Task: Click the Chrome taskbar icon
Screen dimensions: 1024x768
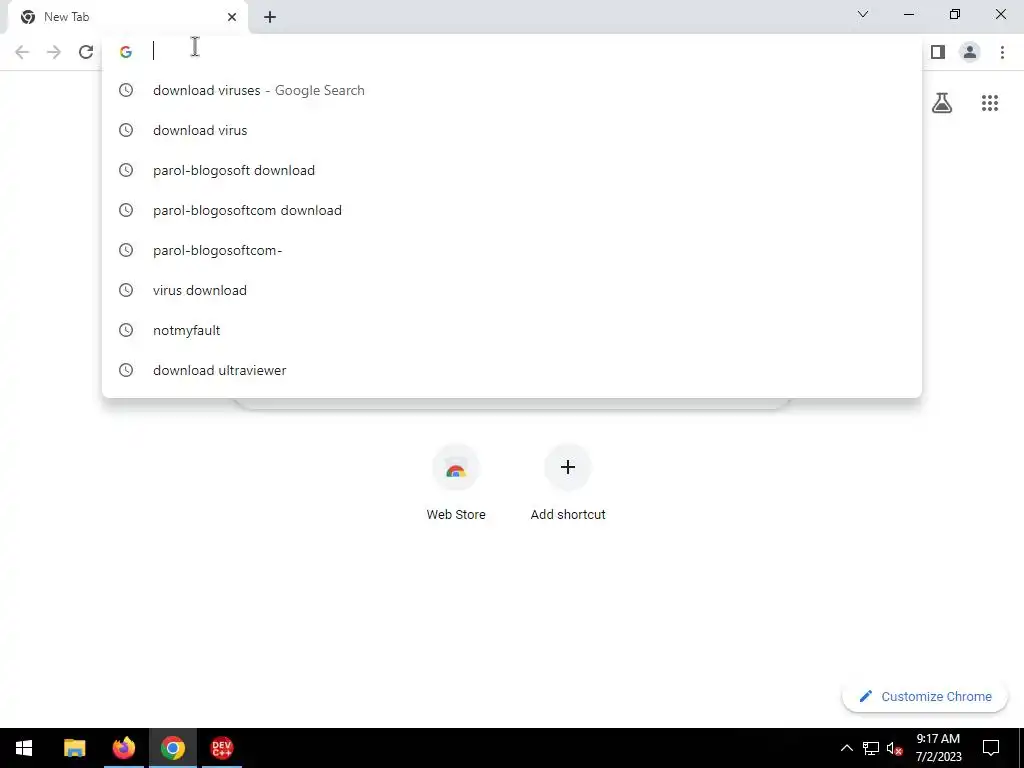Action: [x=172, y=748]
